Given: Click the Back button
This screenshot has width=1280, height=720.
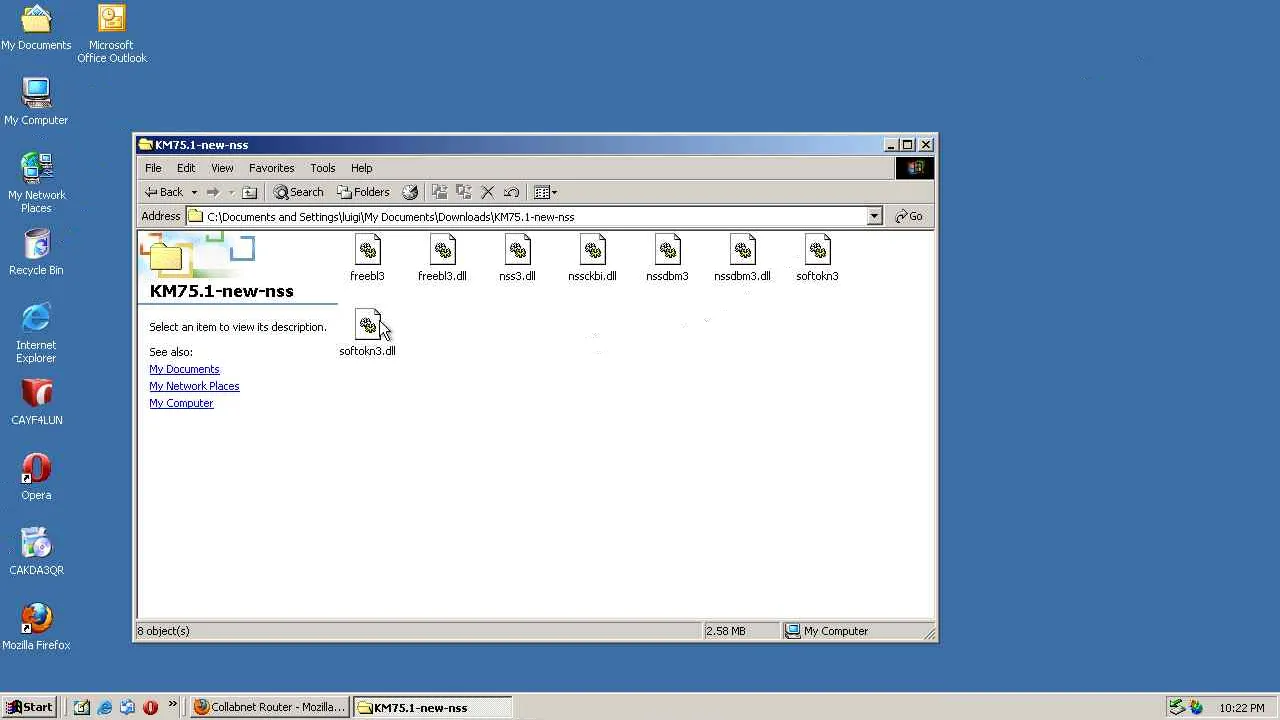Looking at the screenshot, I should pos(164,192).
